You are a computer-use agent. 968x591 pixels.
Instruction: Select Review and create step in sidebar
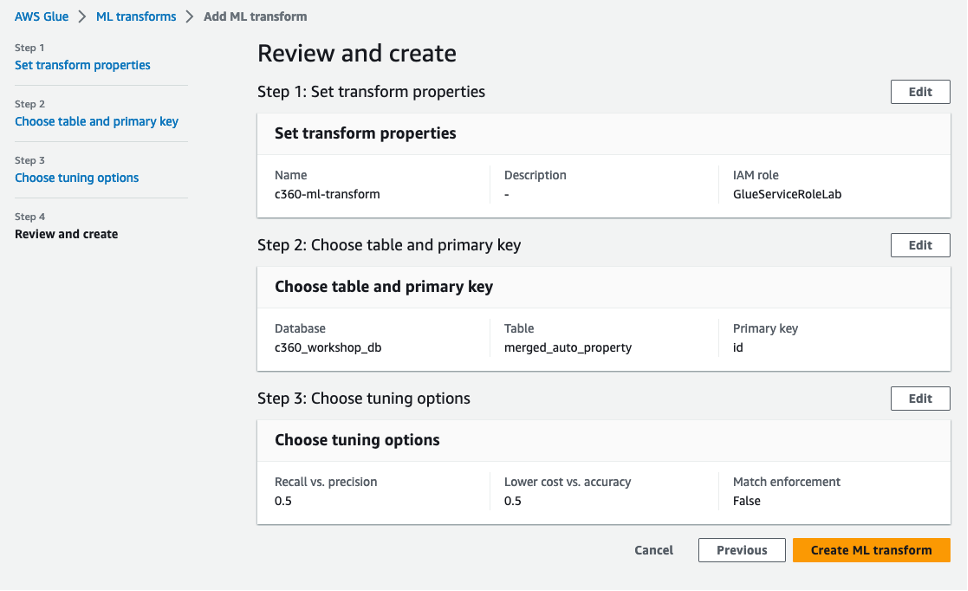coord(66,234)
